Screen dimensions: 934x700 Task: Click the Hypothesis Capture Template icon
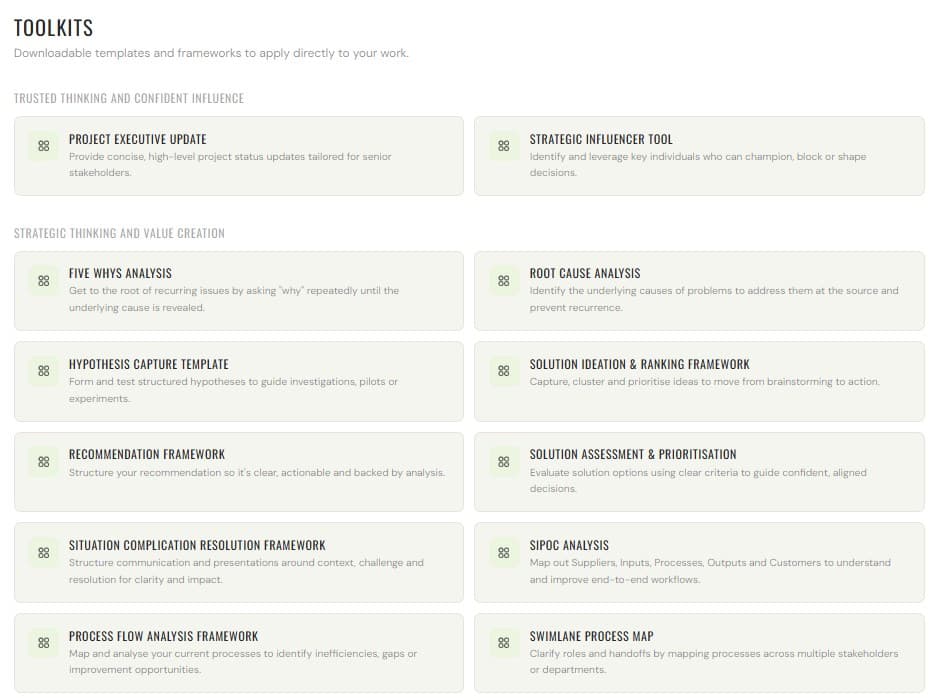click(43, 371)
